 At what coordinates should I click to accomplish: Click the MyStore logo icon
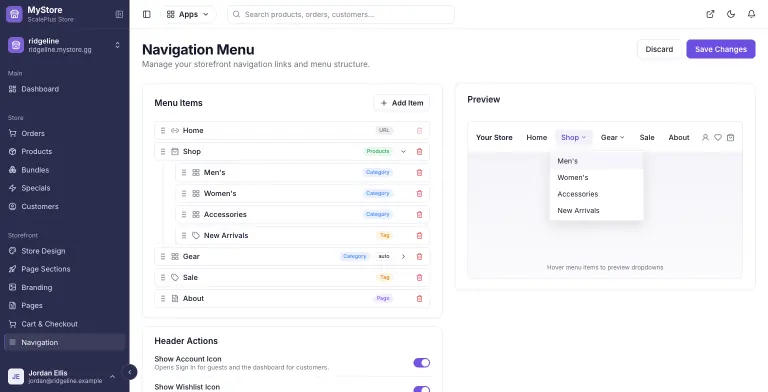14,14
